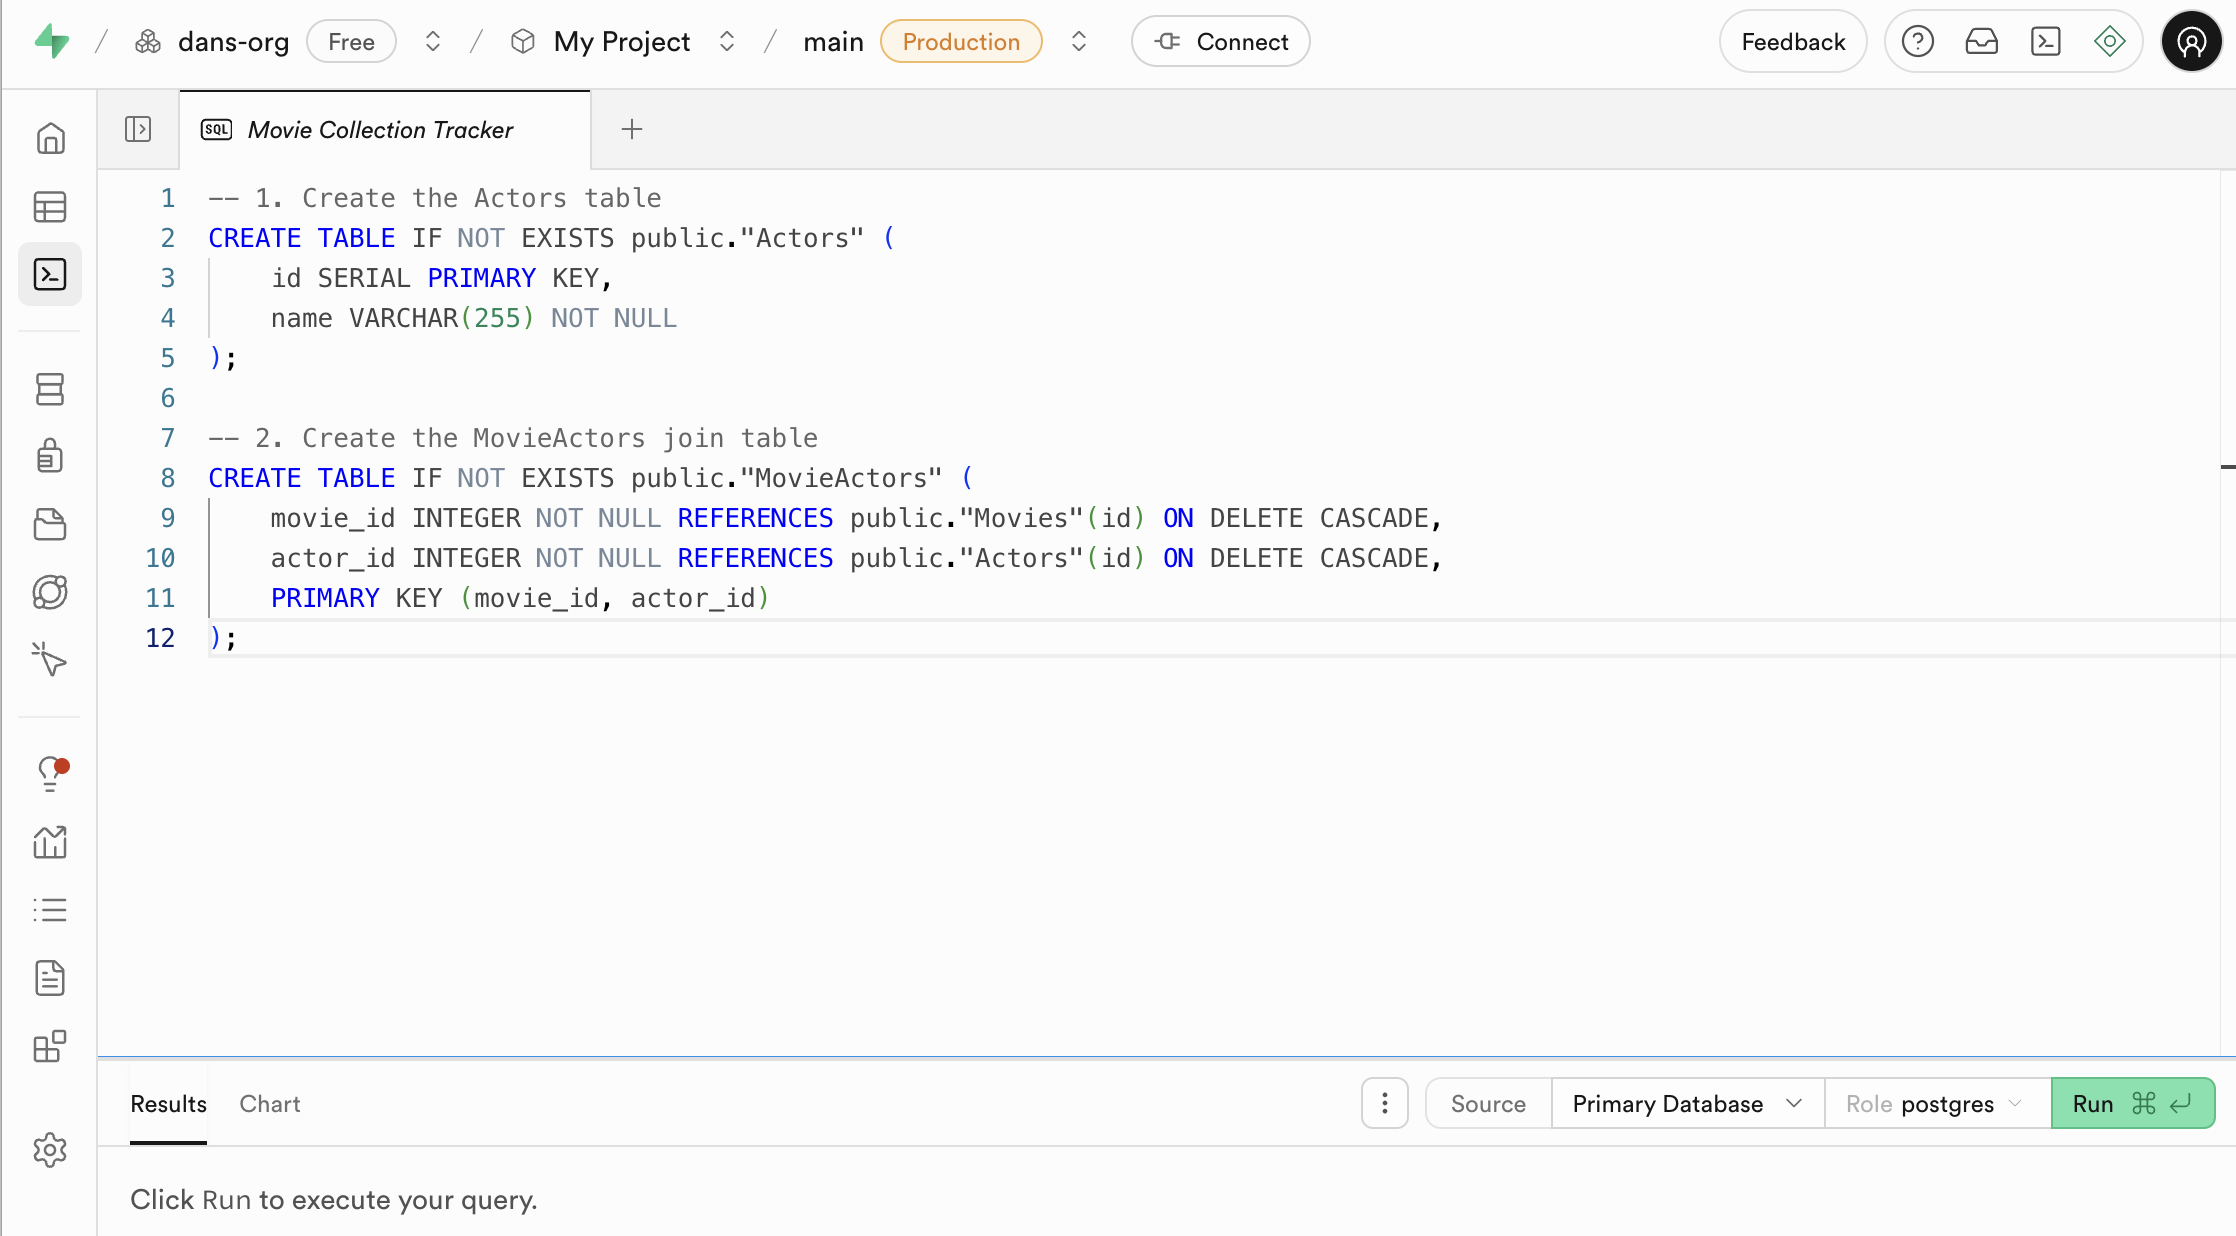Open the account avatar menu
The width and height of the screenshot is (2236, 1236).
[2191, 41]
